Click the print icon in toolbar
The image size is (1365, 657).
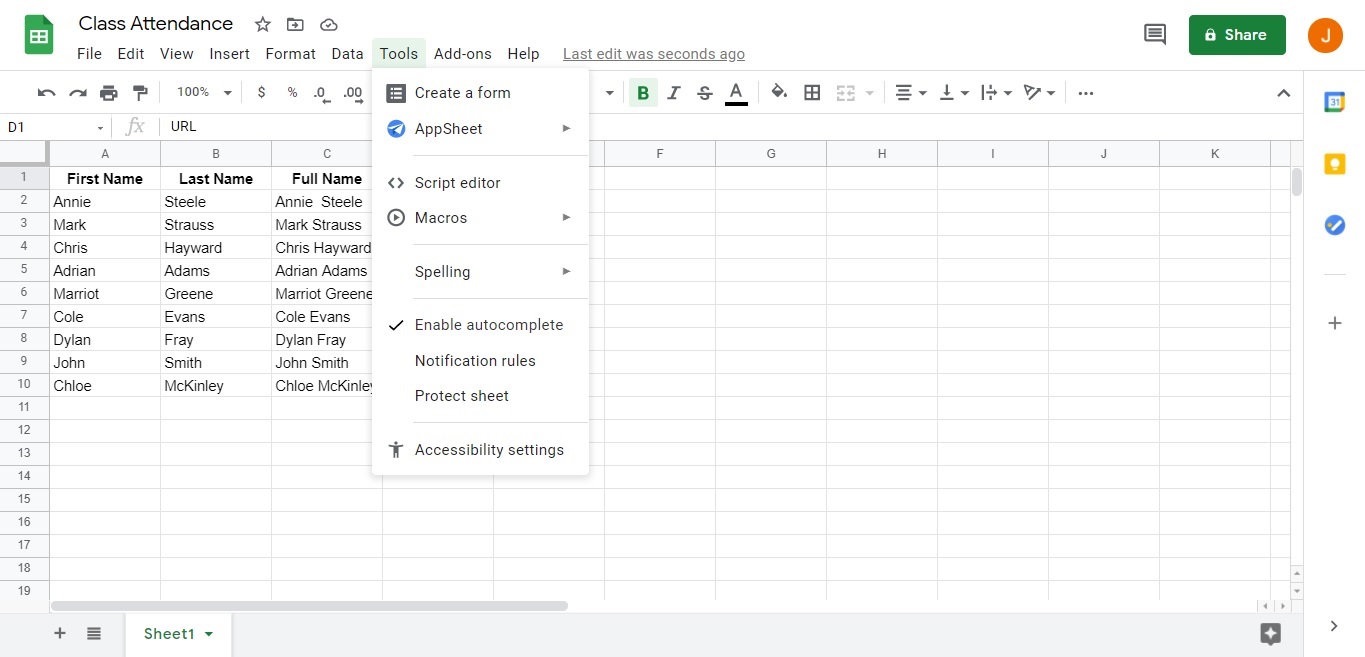click(x=108, y=93)
